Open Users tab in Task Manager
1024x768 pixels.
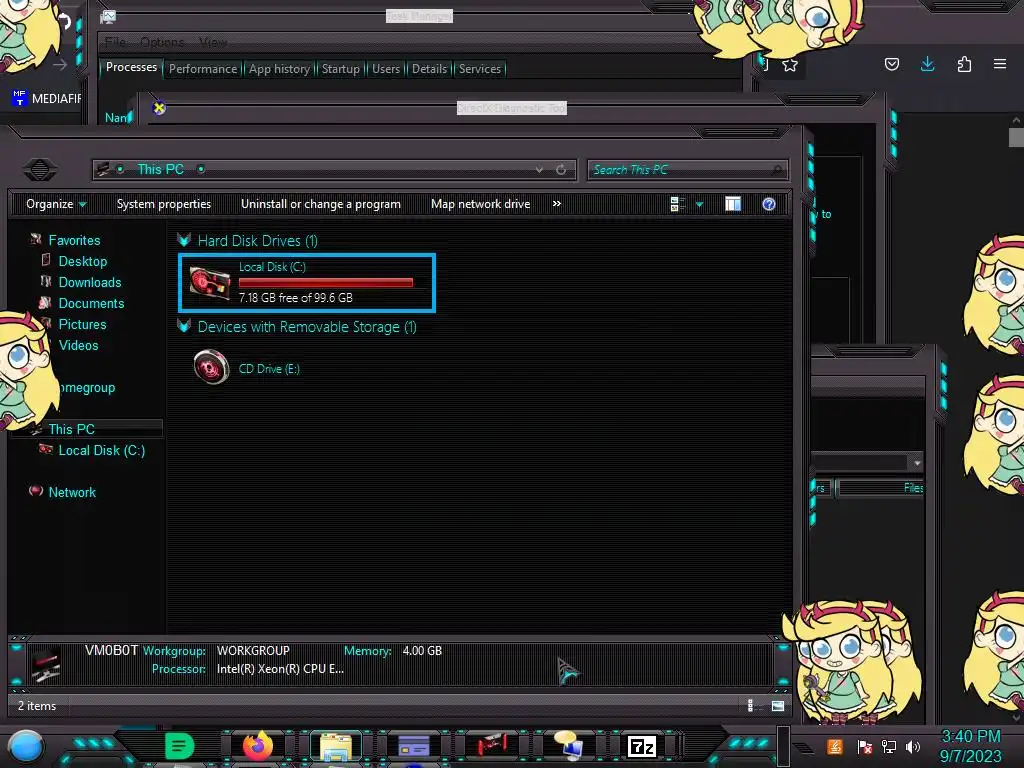386,69
